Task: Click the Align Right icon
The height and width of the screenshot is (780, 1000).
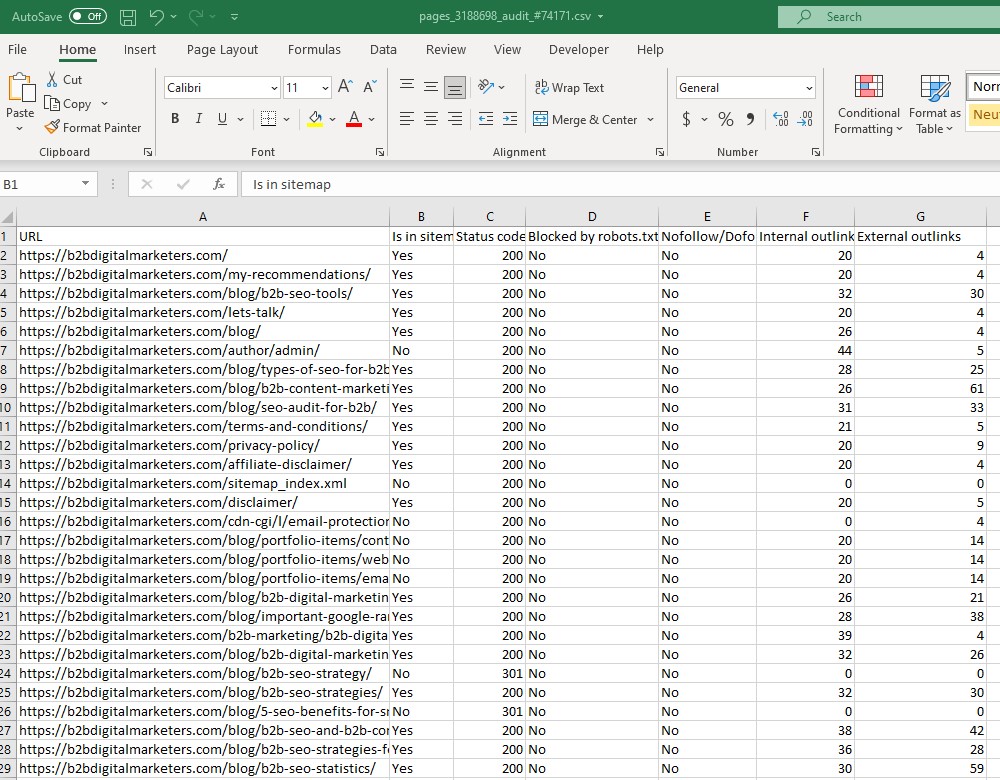Action: [455, 119]
